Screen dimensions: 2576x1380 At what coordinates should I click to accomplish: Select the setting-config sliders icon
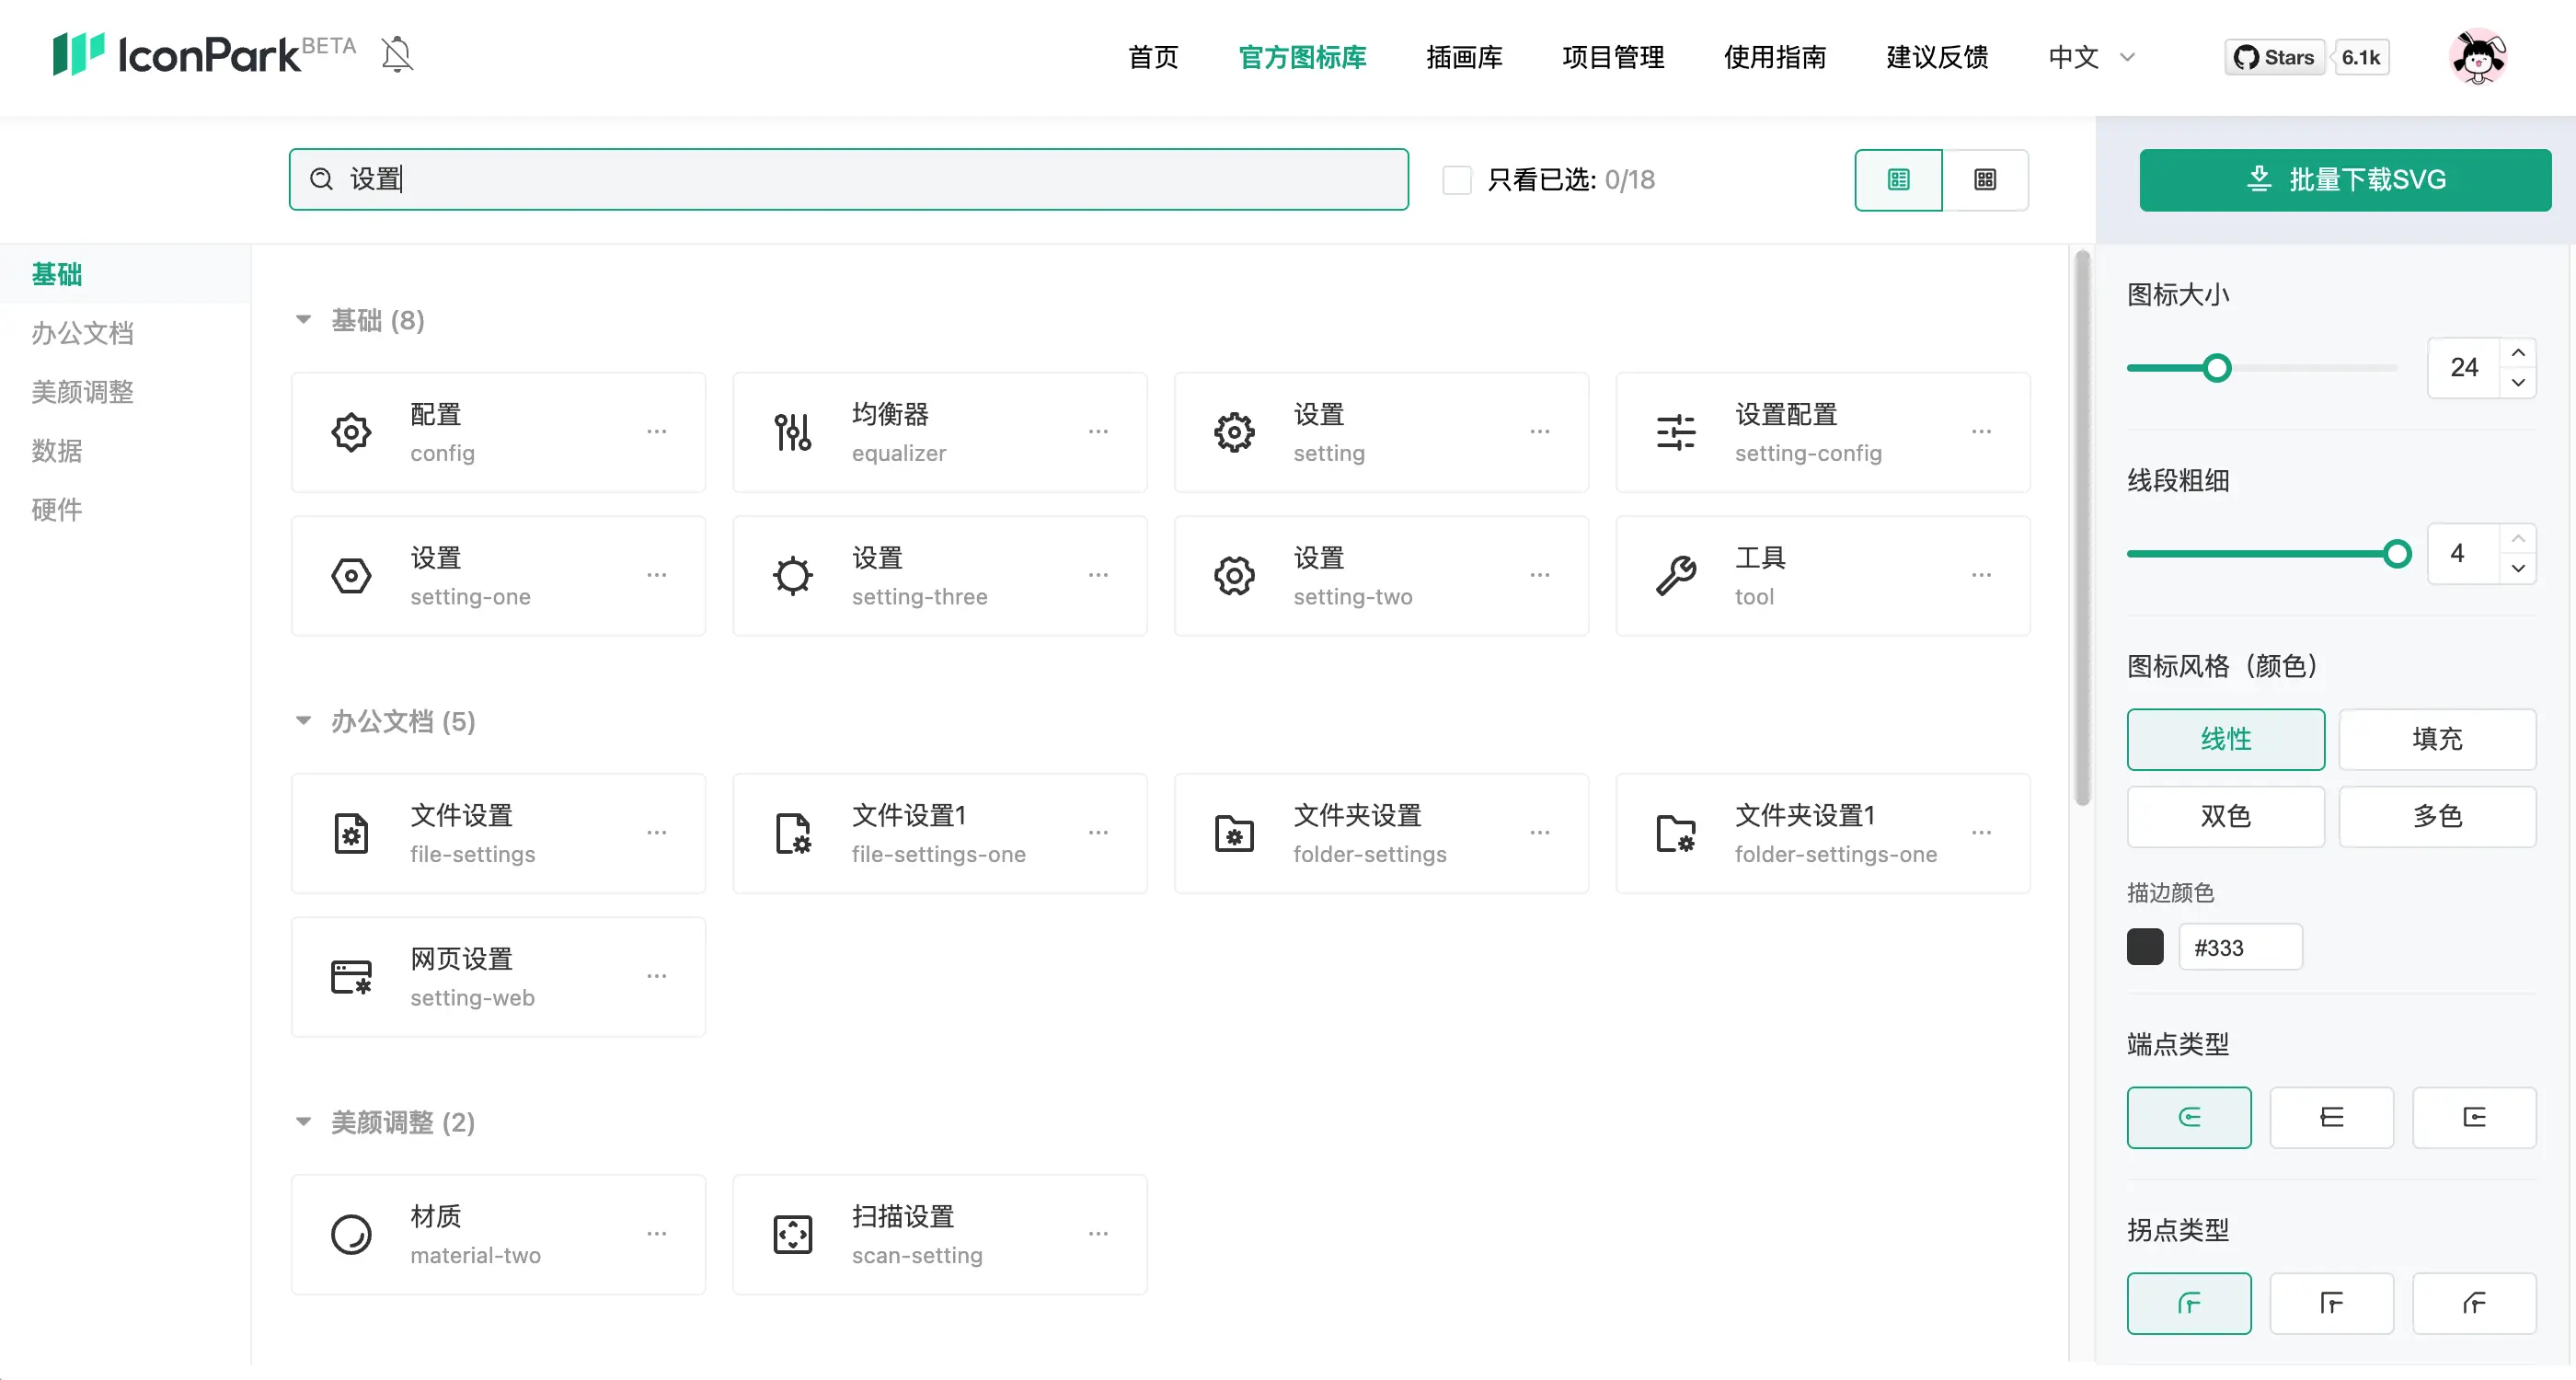click(1675, 433)
